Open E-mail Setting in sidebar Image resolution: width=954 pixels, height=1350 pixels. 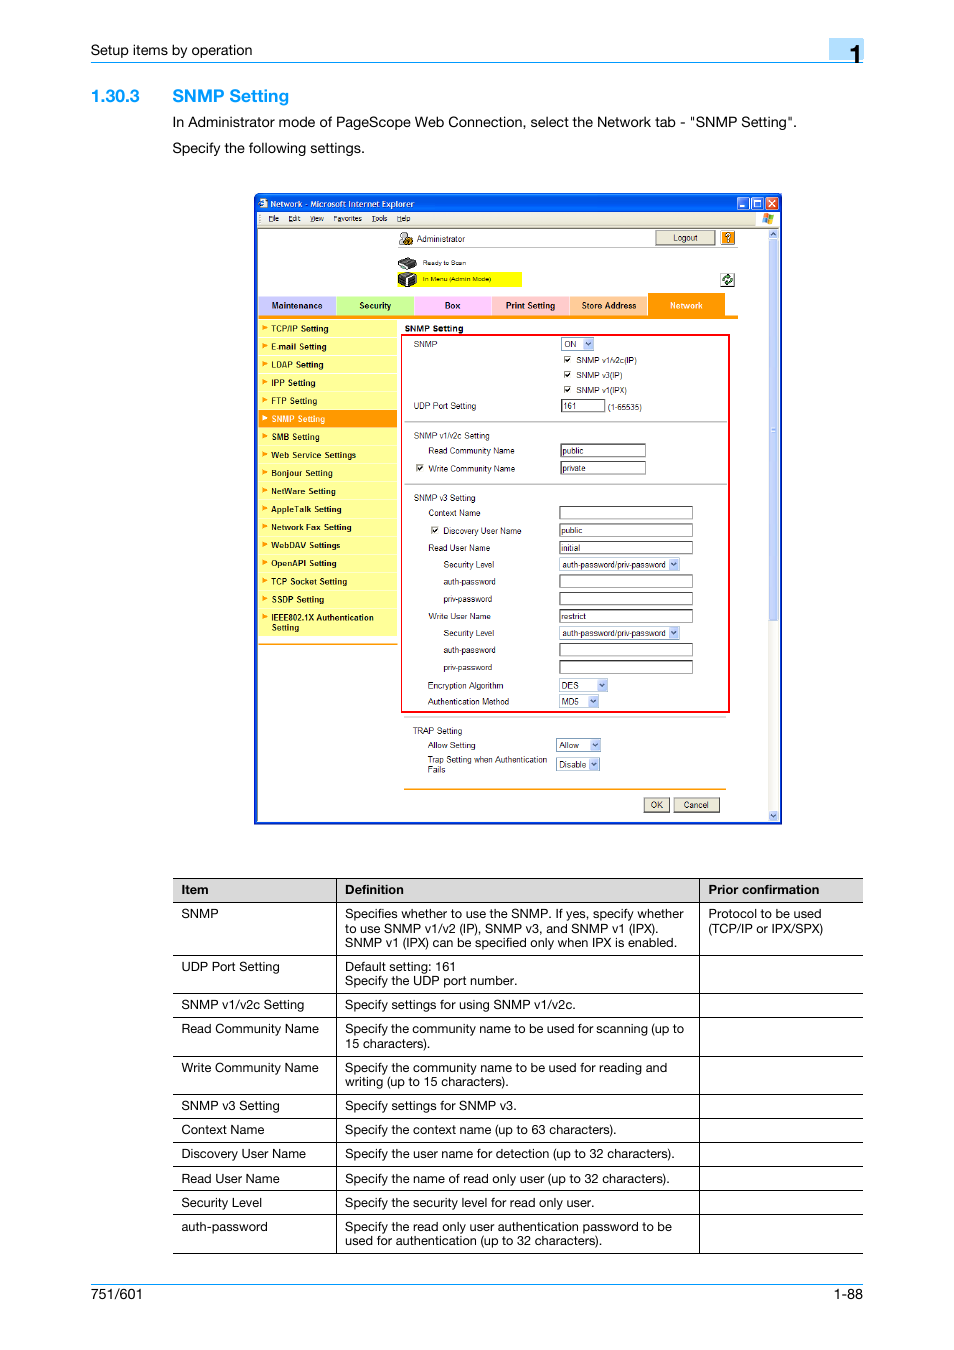click(328, 347)
